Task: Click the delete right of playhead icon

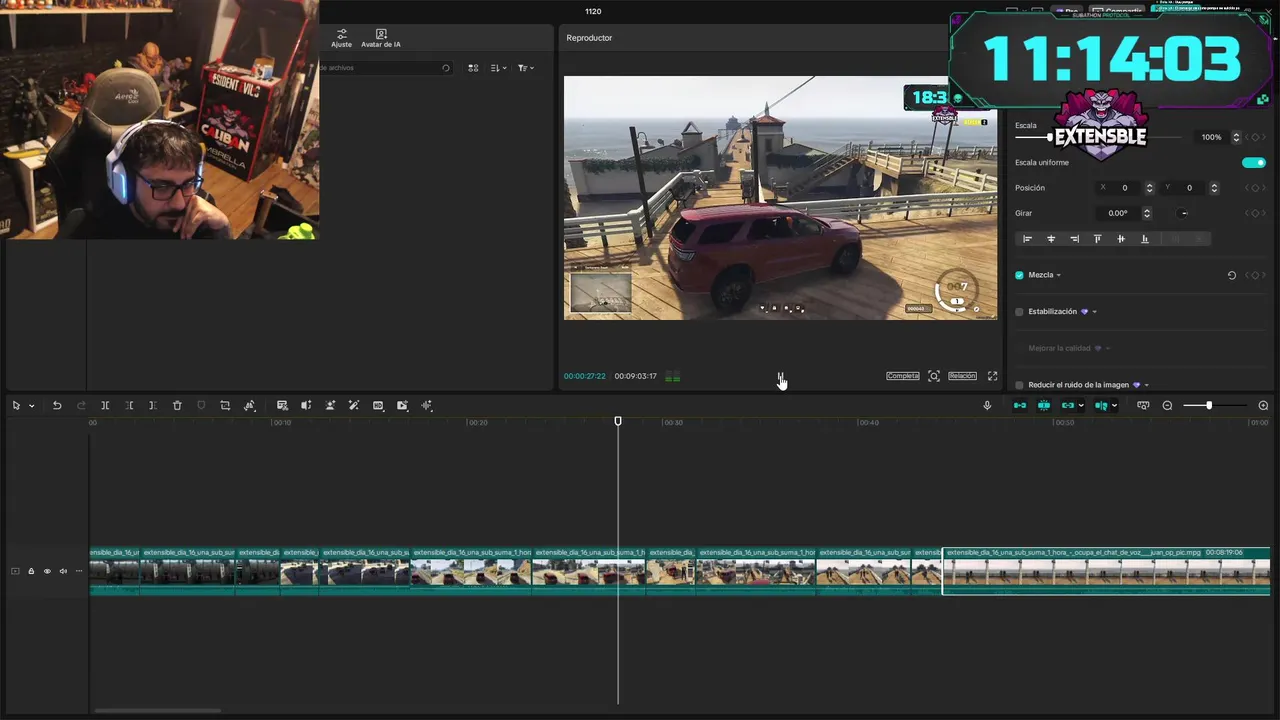Action: click(153, 405)
